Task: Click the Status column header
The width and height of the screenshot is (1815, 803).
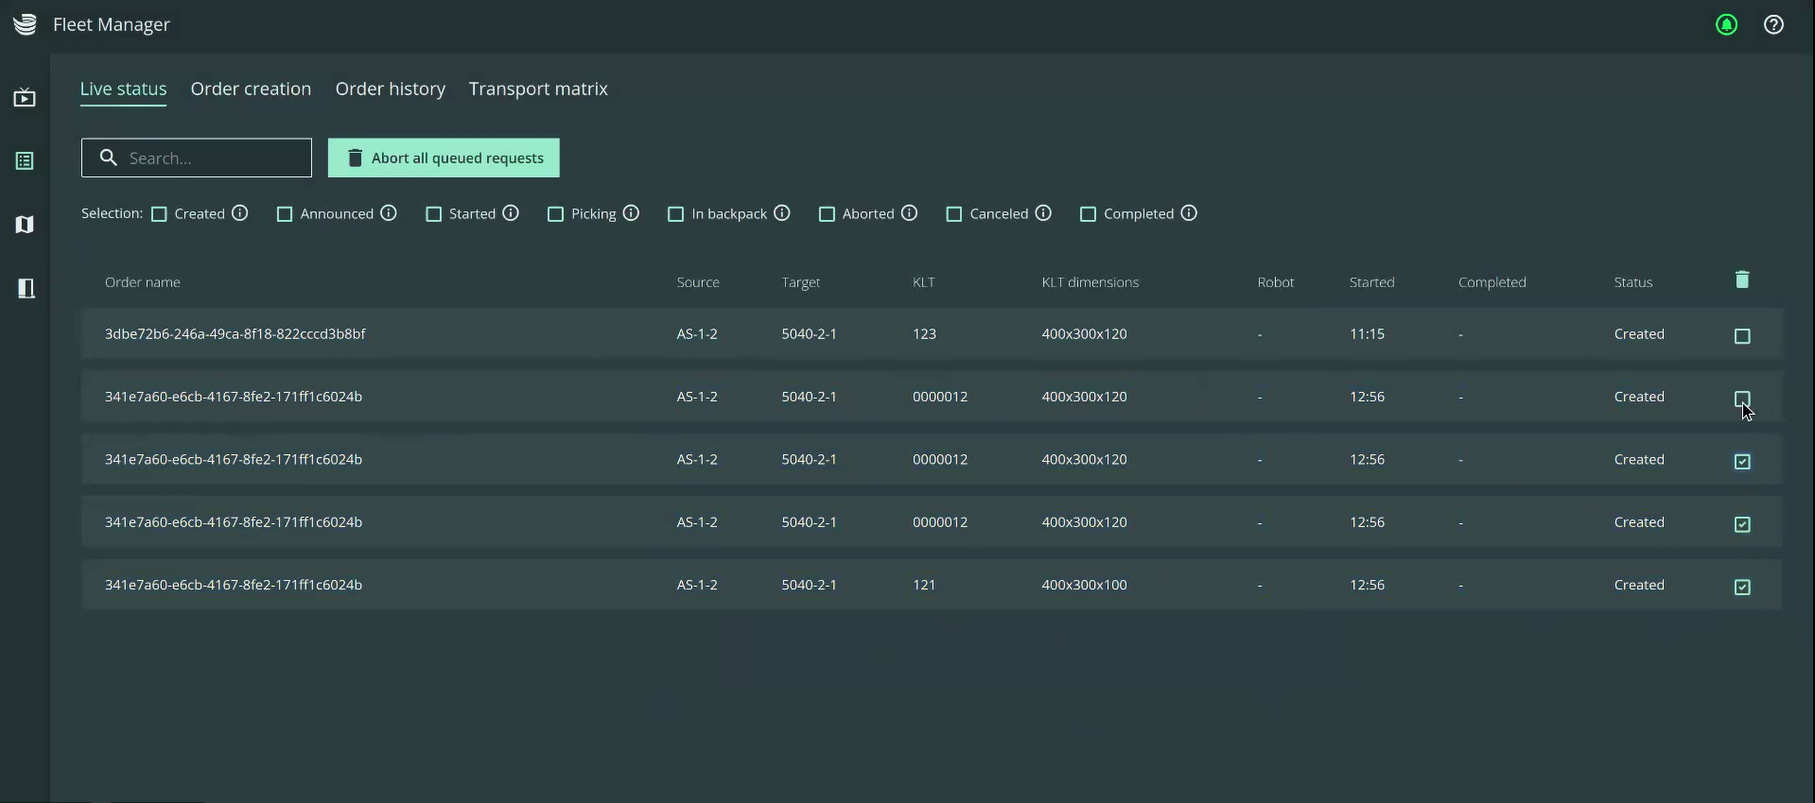Action: tap(1633, 283)
